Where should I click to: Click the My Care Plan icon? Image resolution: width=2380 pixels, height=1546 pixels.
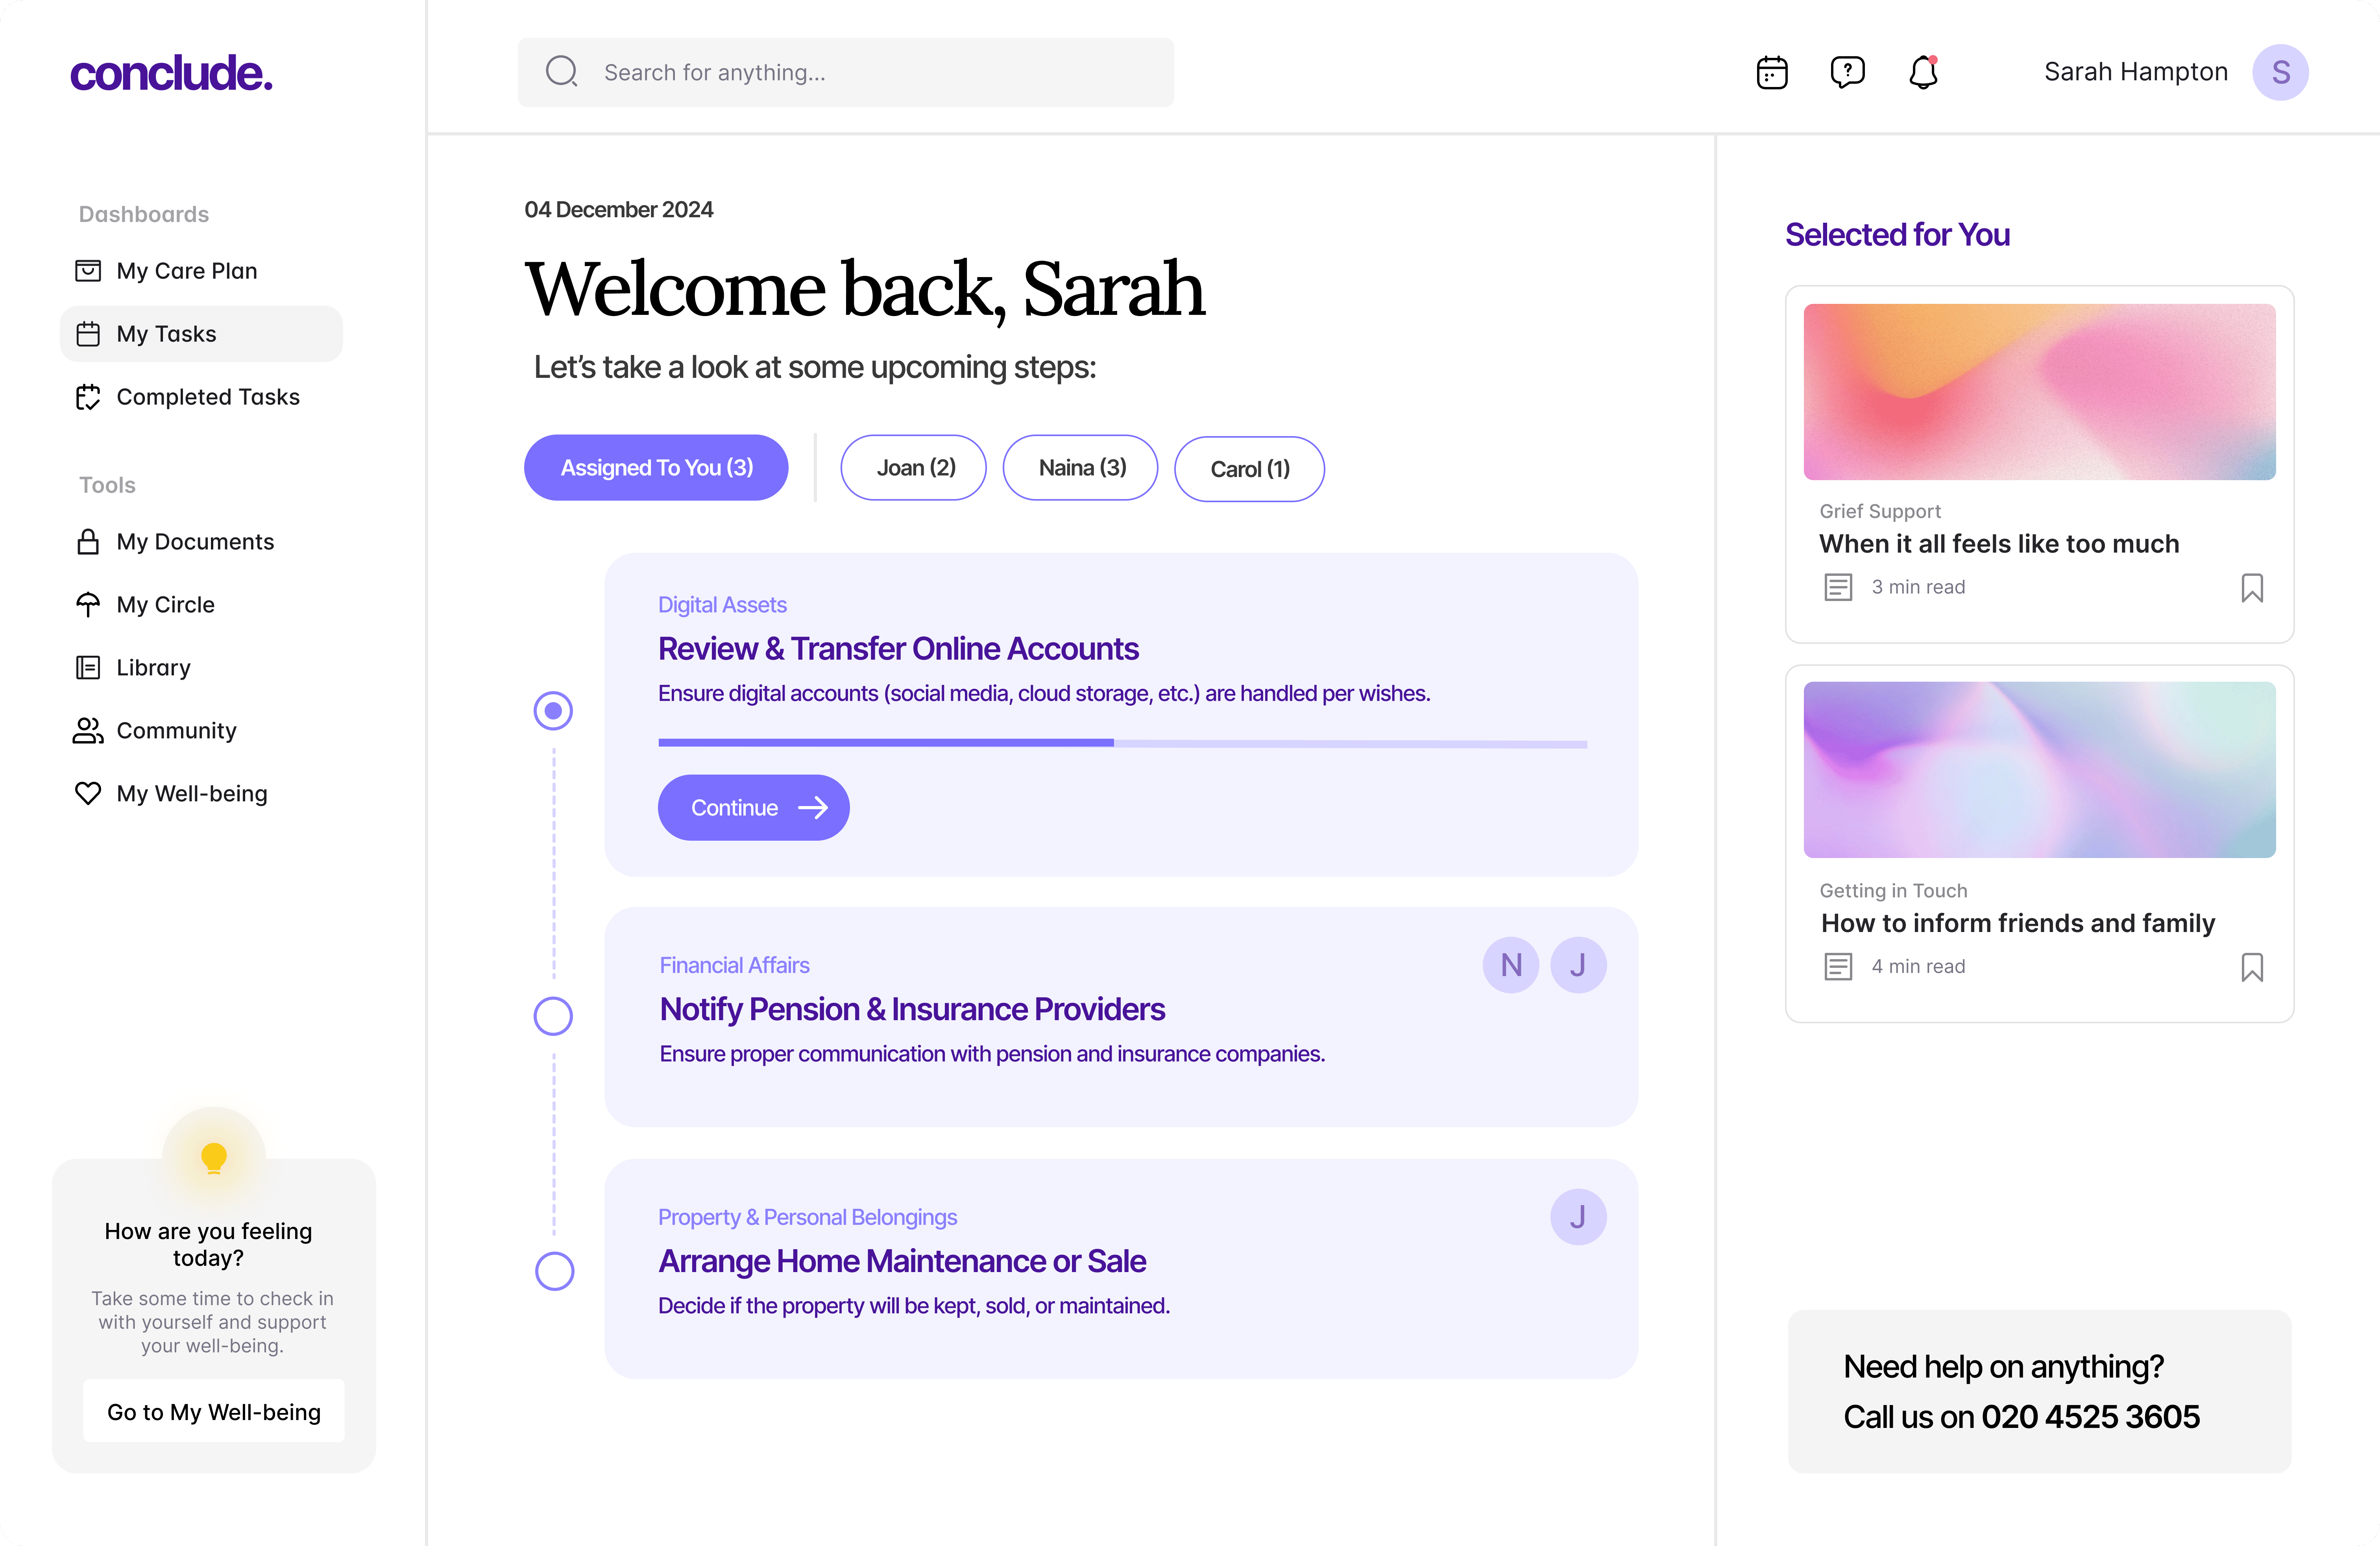click(x=88, y=271)
